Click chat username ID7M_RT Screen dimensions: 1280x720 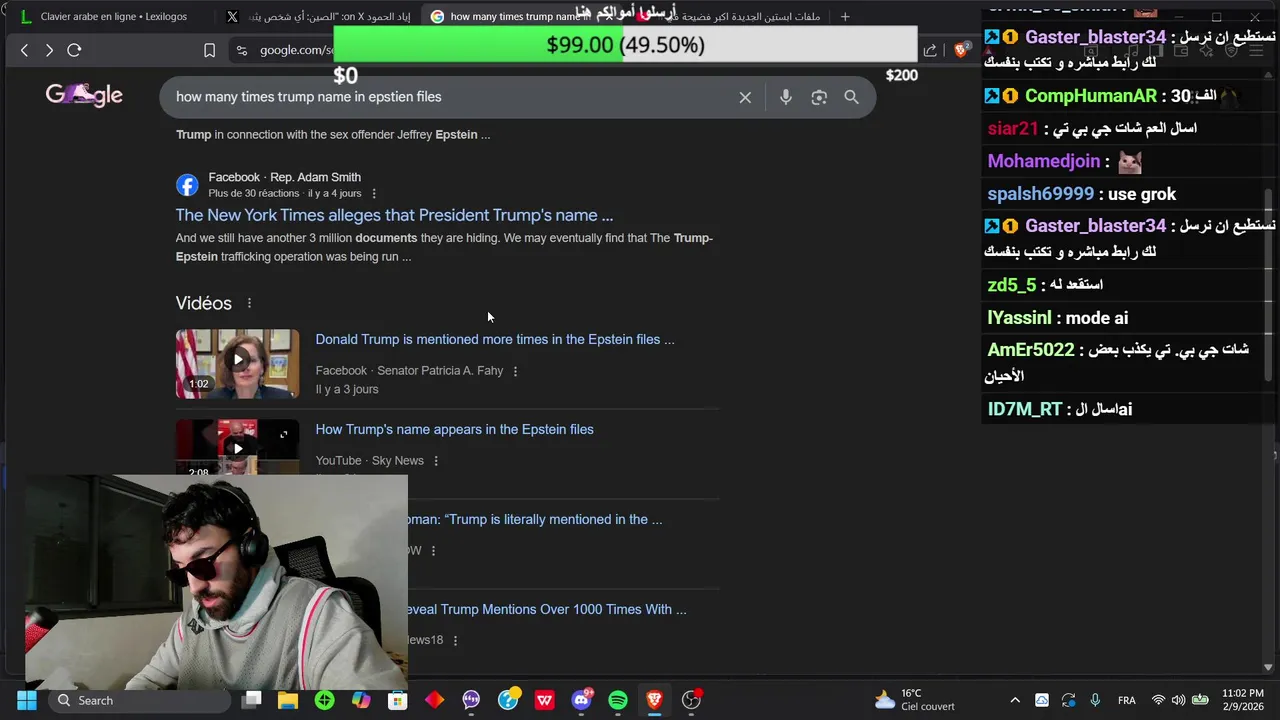point(1024,409)
